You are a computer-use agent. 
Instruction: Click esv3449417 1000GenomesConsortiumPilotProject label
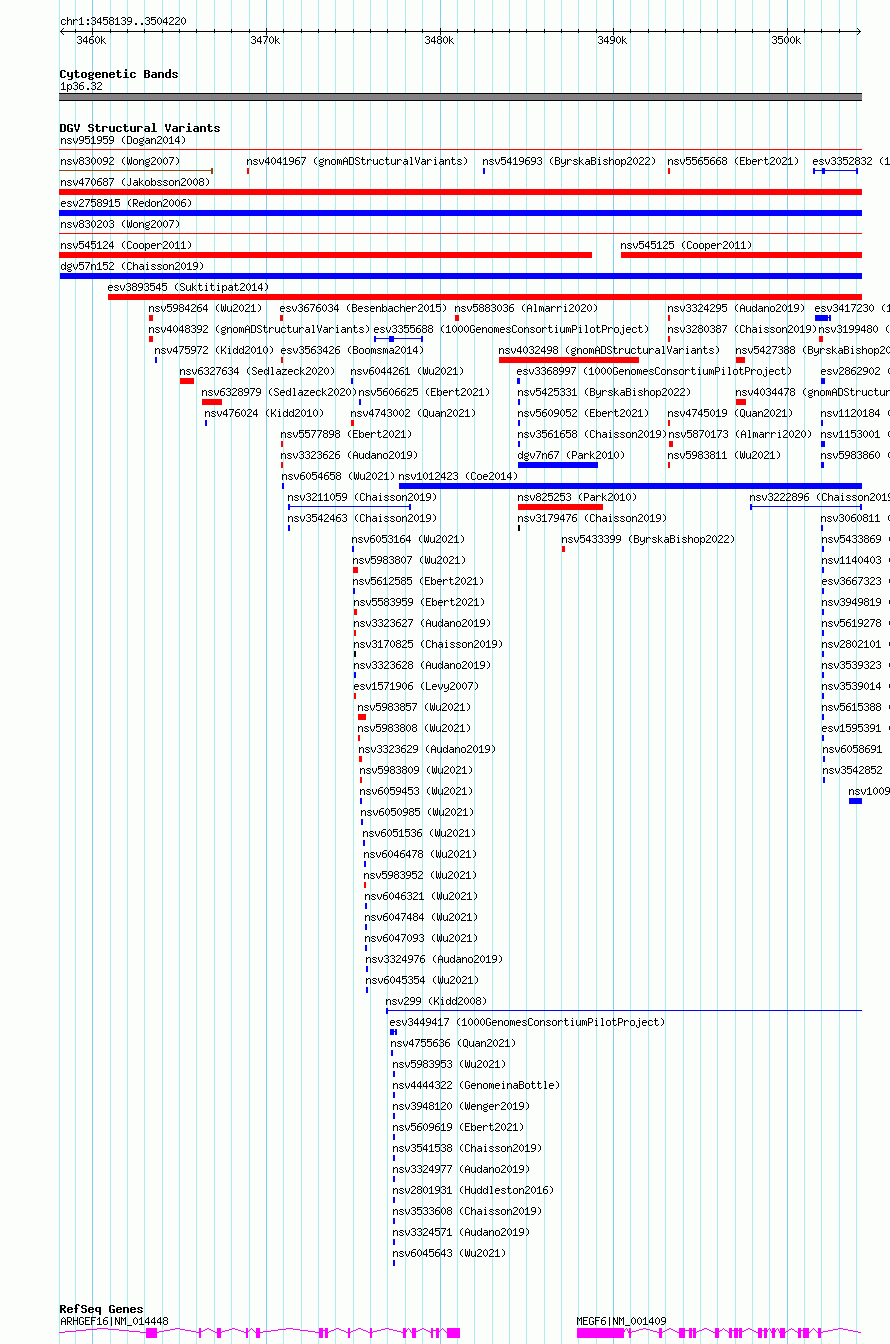[527, 1022]
